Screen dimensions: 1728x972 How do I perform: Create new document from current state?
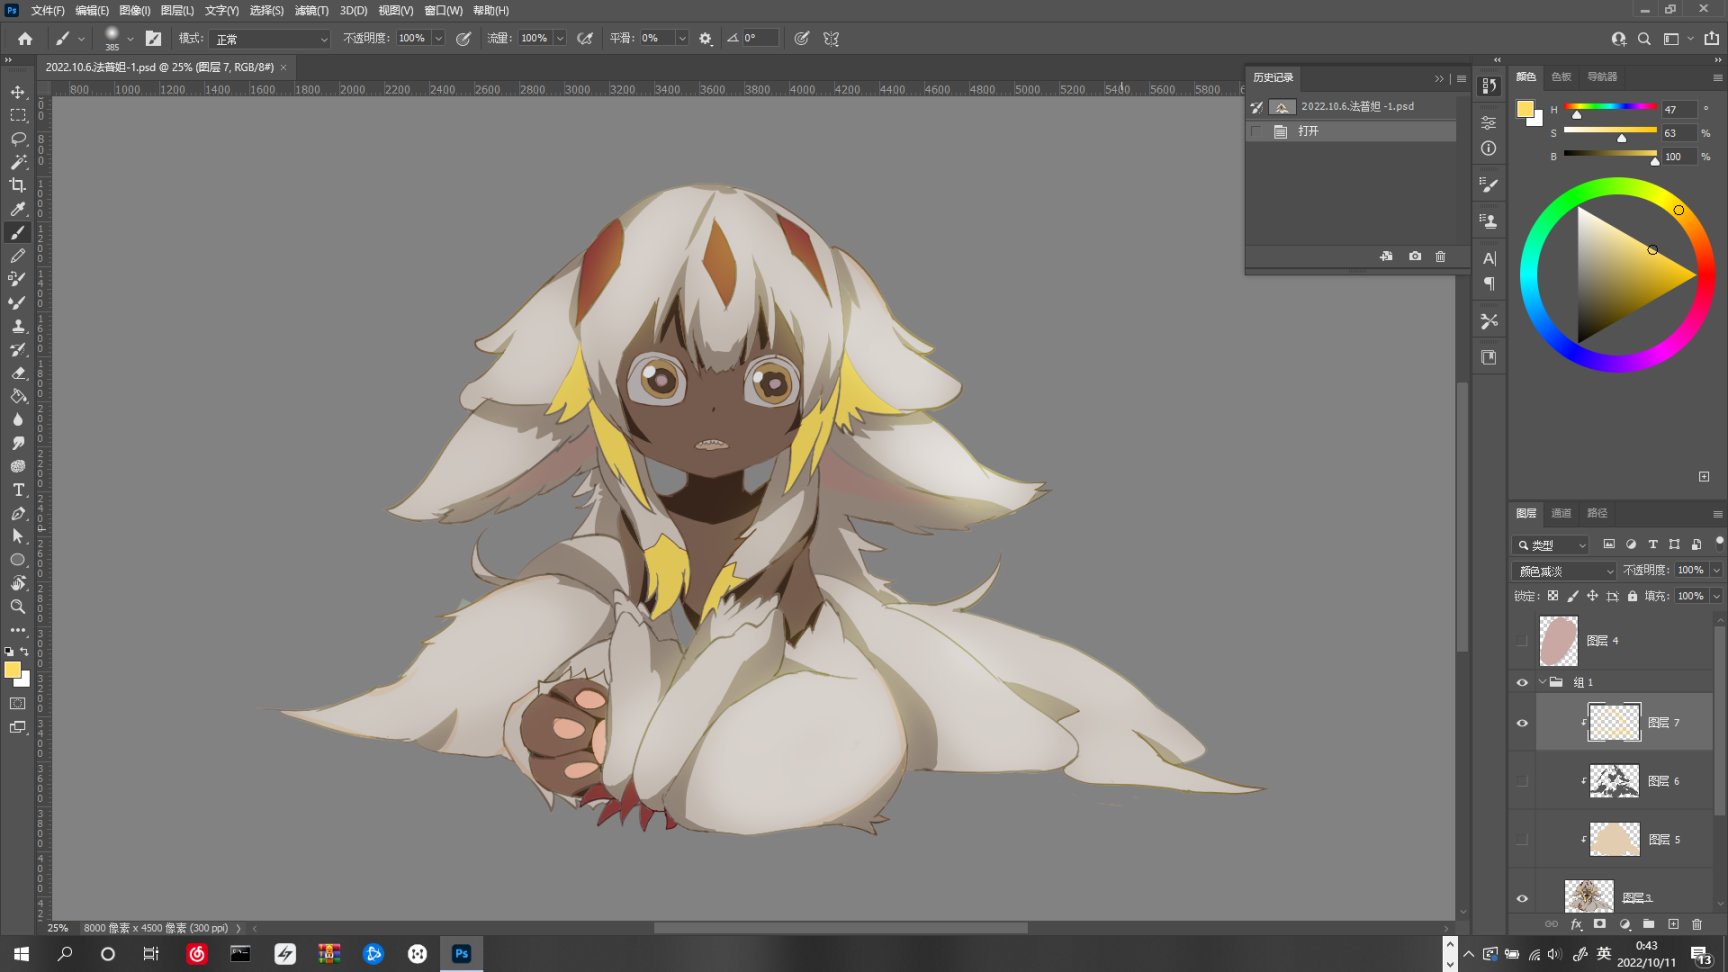click(1386, 256)
